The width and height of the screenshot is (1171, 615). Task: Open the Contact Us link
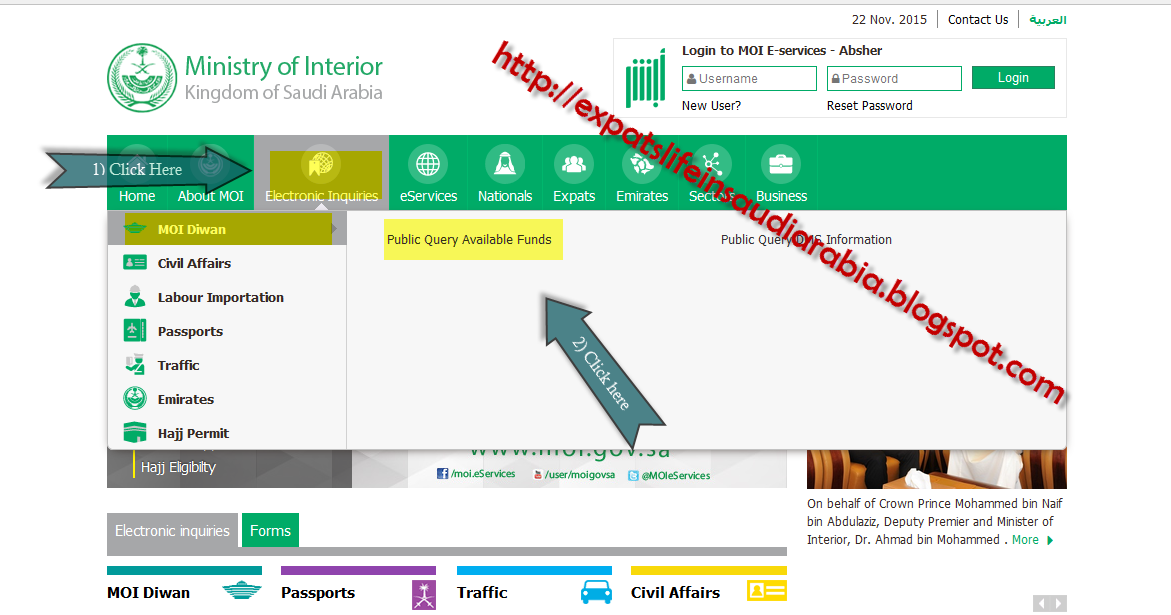coord(978,20)
